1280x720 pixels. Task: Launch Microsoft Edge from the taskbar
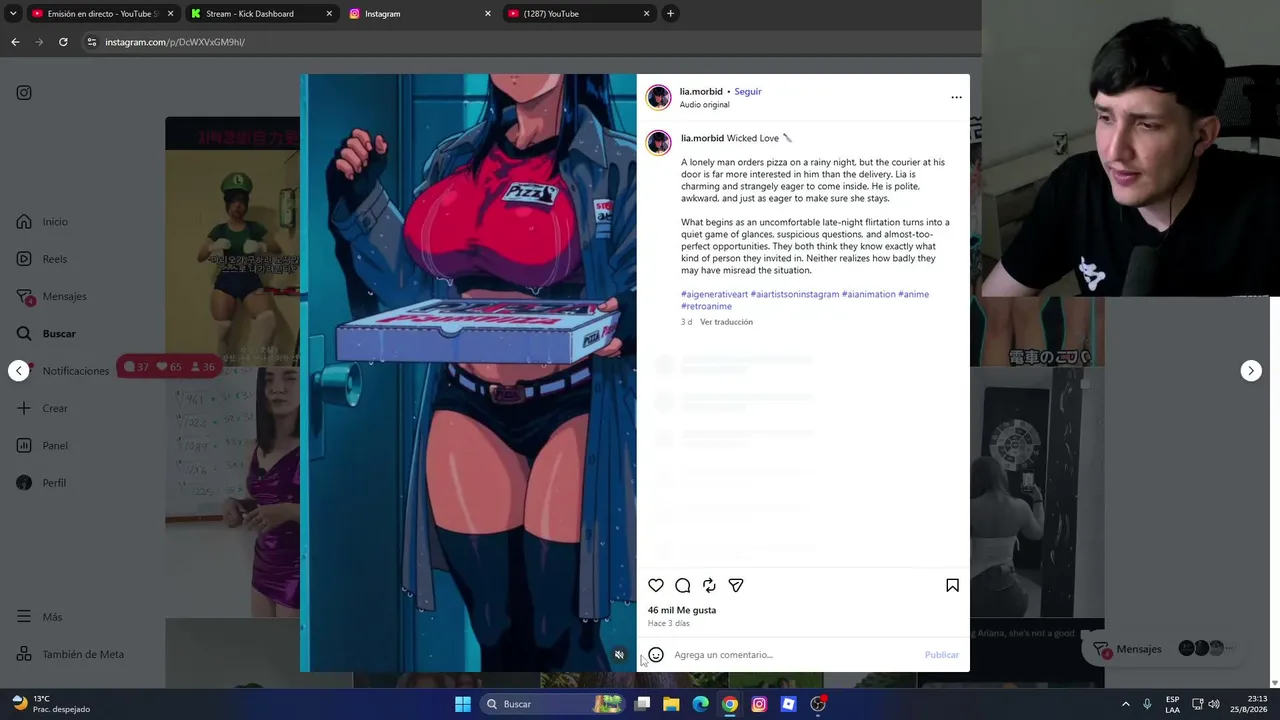point(701,704)
